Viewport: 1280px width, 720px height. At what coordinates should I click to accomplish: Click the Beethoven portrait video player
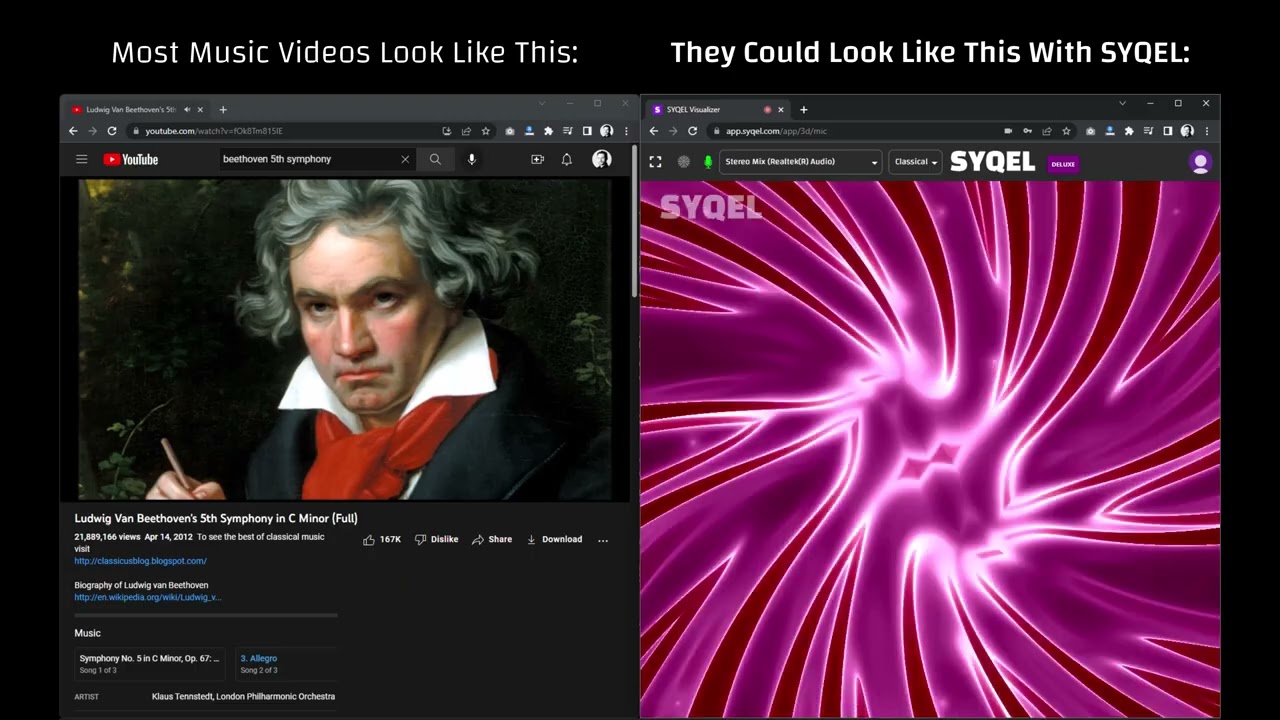[x=345, y=339]
